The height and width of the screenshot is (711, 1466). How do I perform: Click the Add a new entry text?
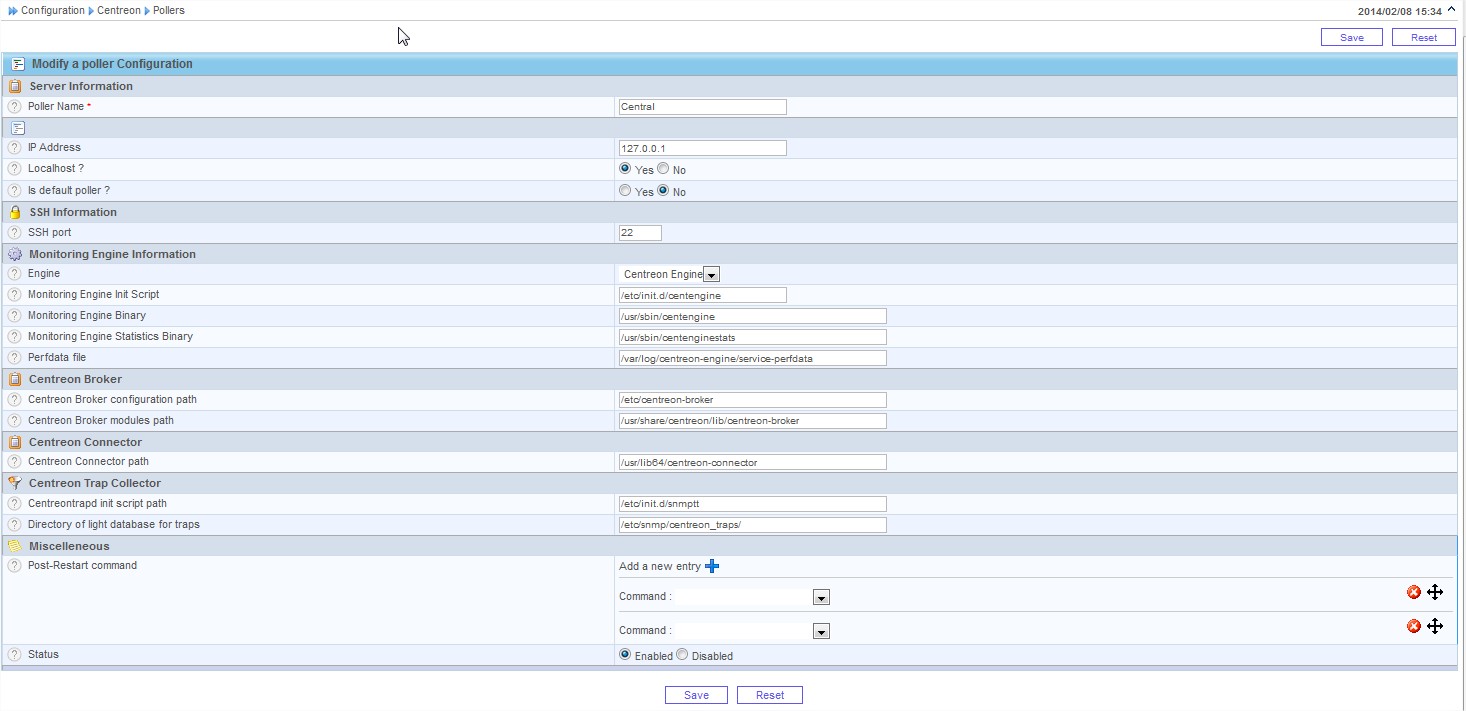[x=660, y=566]
